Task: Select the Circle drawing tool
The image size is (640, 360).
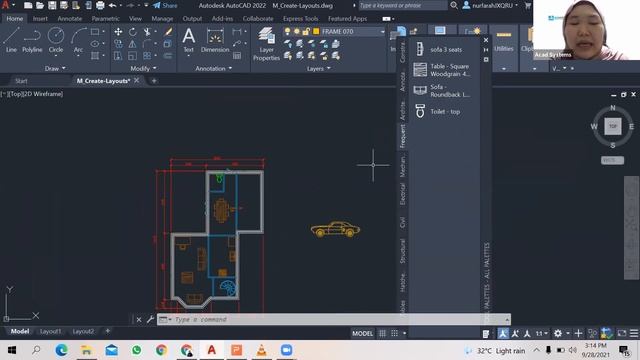Action: point(56,40)
